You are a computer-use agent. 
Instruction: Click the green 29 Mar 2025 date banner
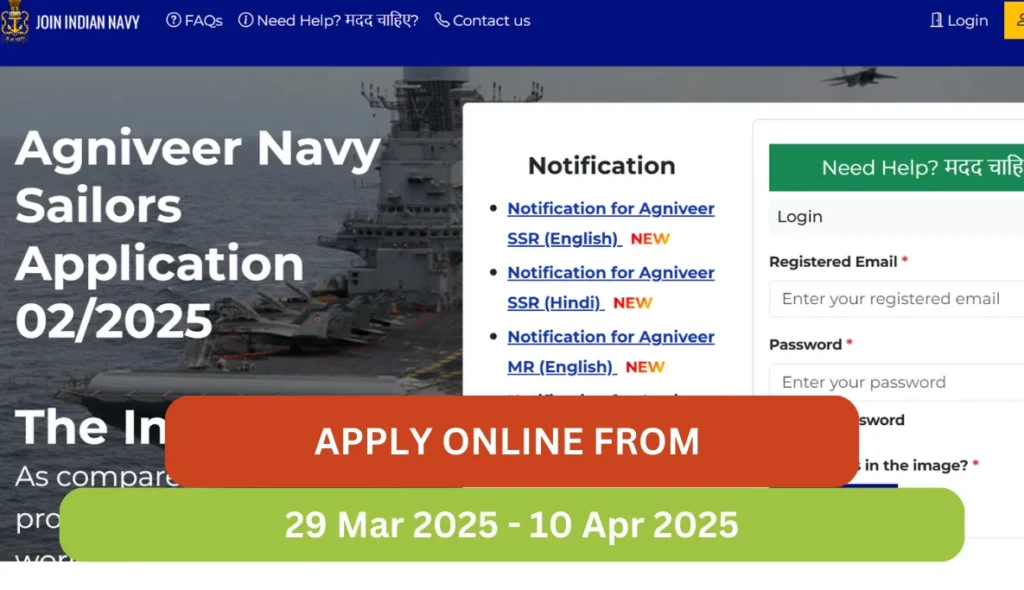511,524
